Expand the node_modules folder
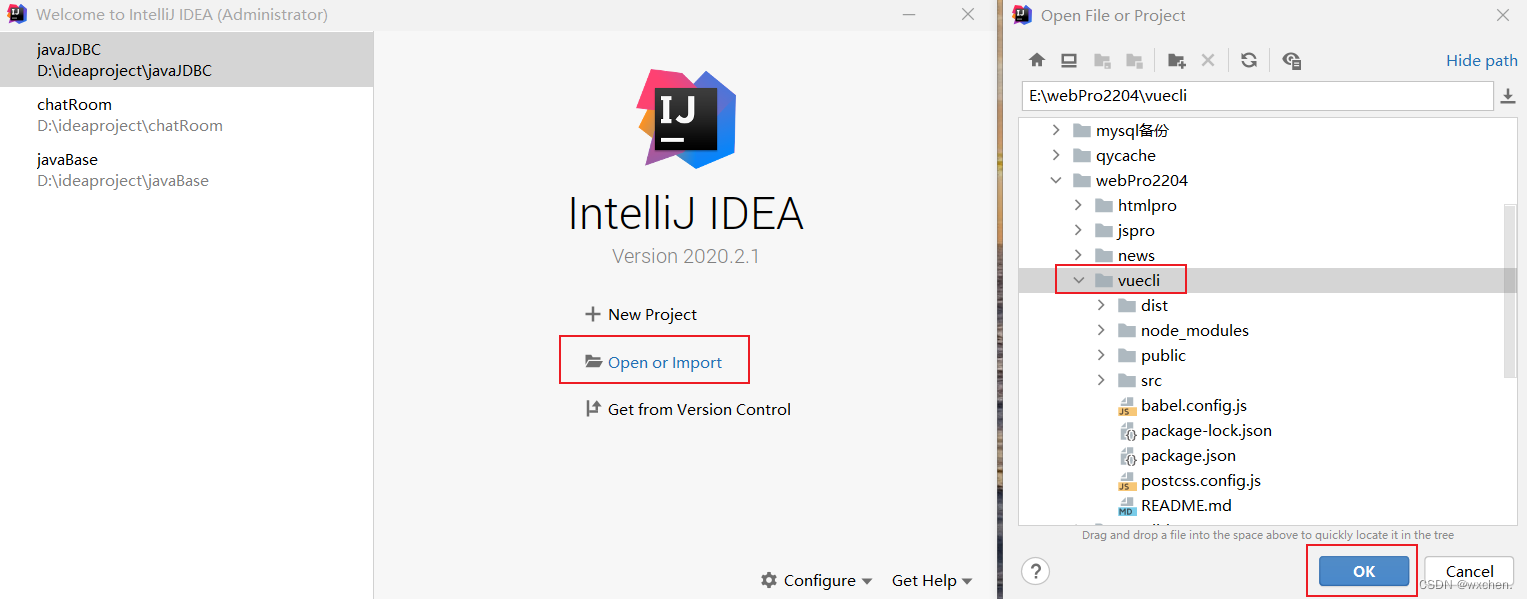The image size is (1527, 599). click(1101, 330)
